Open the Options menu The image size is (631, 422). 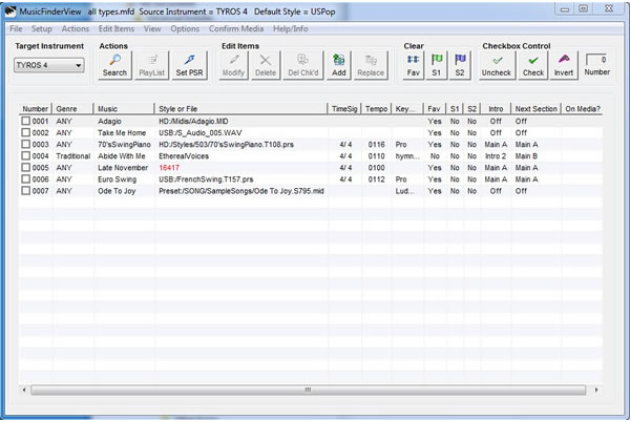[x=185, y=29]
